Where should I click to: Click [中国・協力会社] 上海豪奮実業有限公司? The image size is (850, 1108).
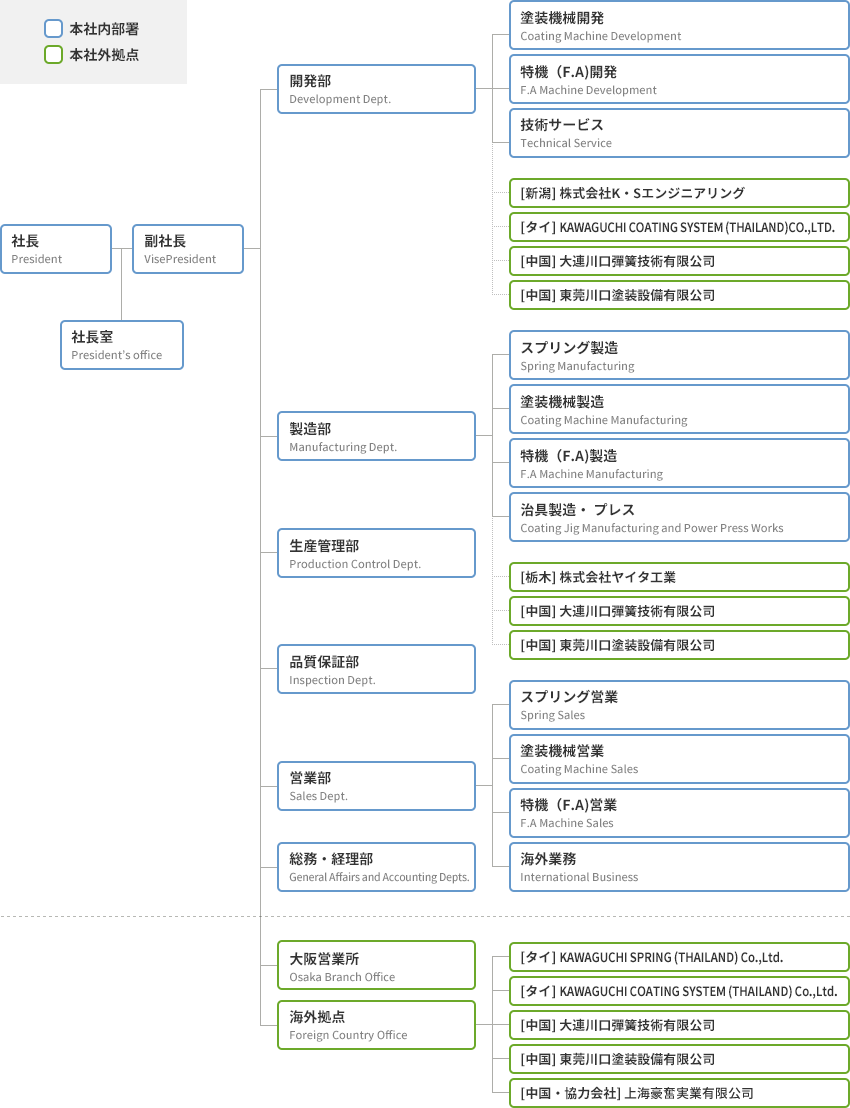679,1093
